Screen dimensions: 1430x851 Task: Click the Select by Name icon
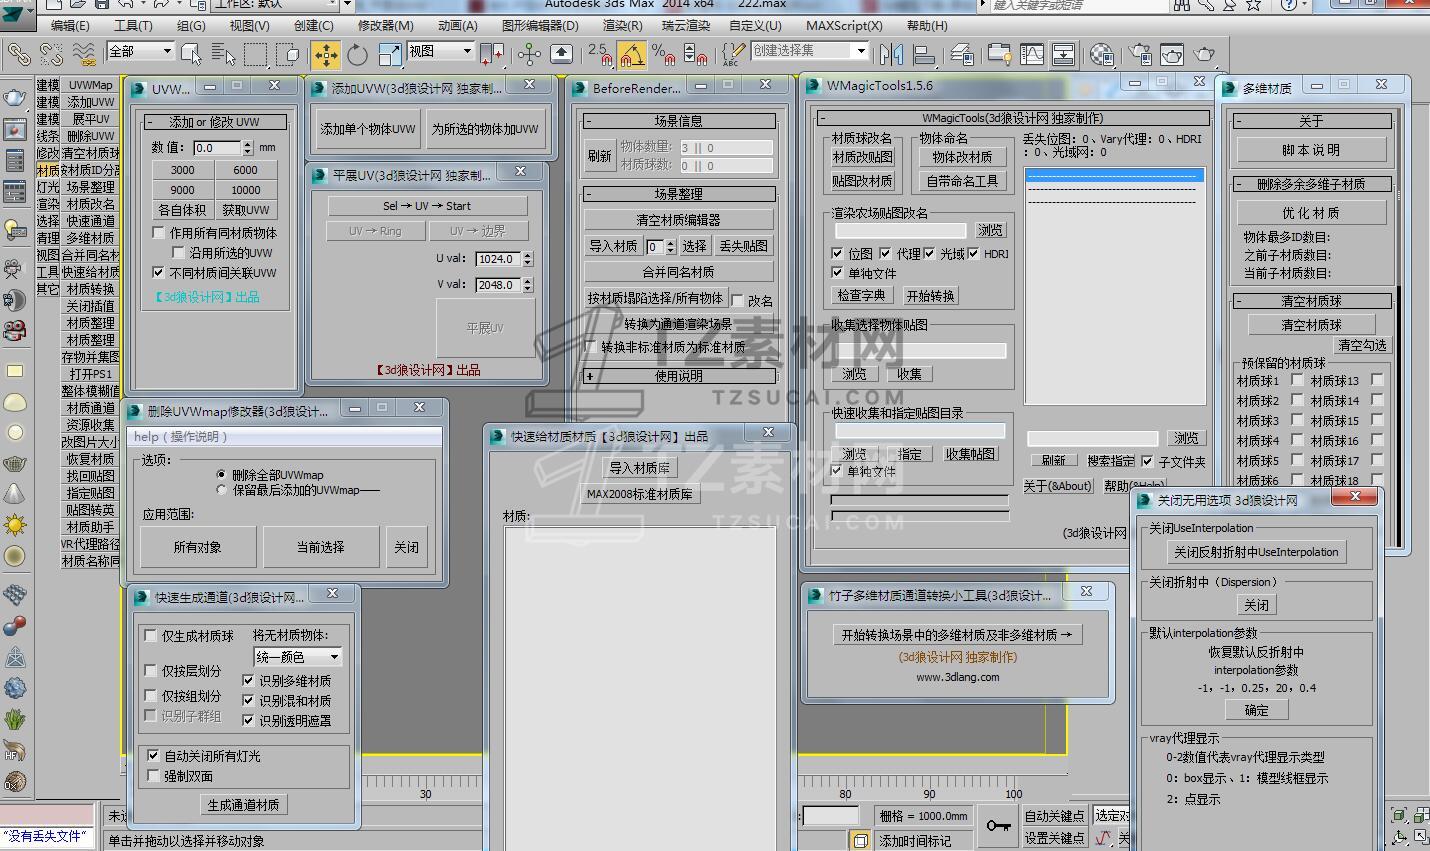pos(224,54)
